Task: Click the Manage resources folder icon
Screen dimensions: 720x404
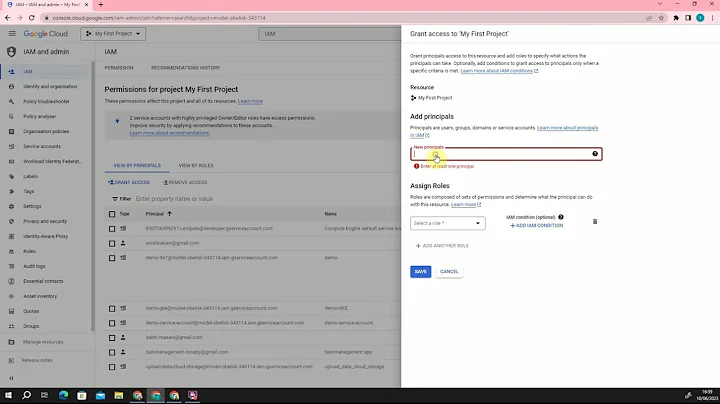Action: pos(11,342)
